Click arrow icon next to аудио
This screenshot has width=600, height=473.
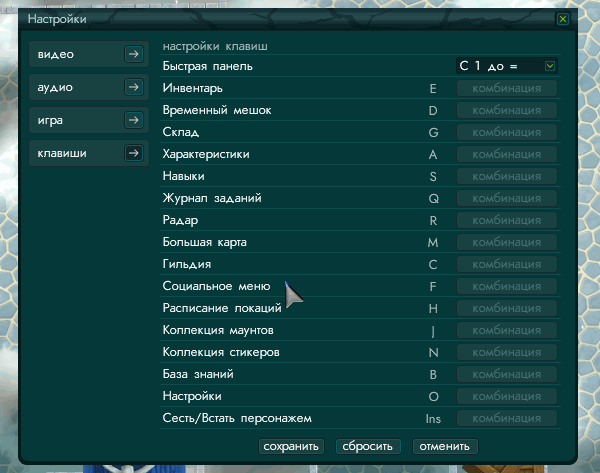pyautogui.click(x=134, y=87)
